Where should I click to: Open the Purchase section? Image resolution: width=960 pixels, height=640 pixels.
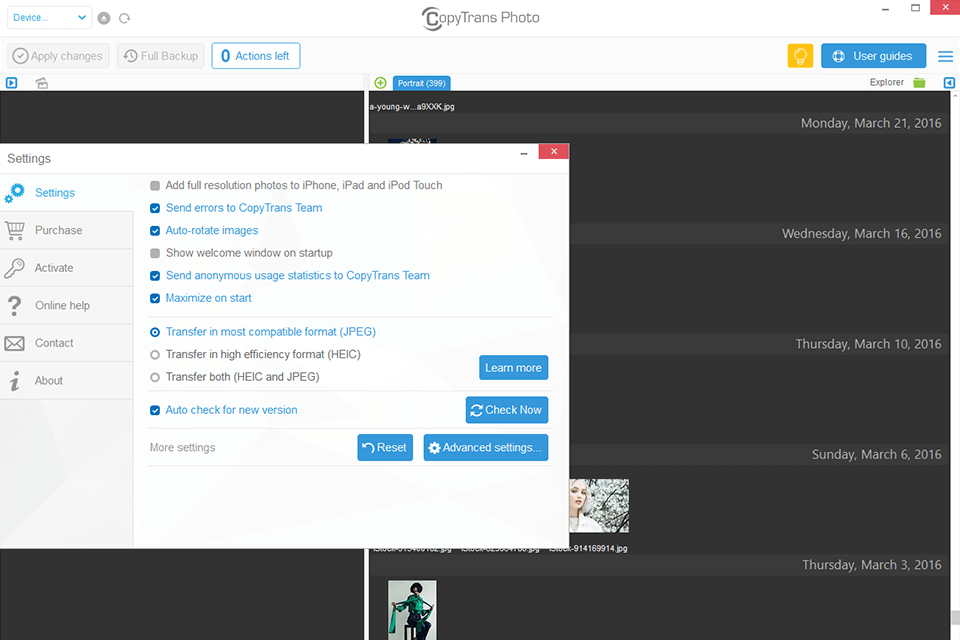67,230
